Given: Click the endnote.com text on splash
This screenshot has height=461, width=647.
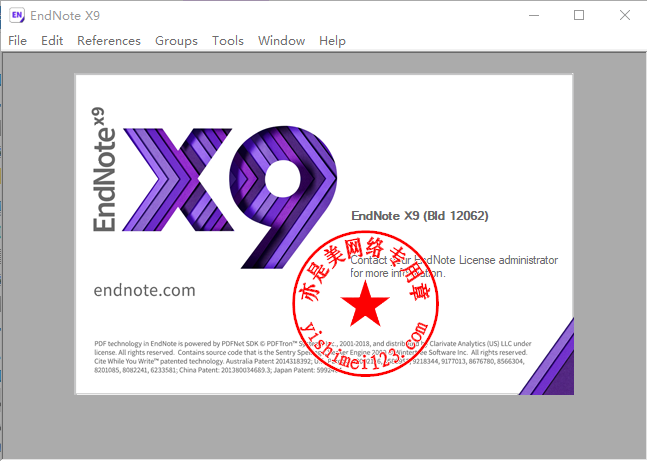Looking at the screenshot, I should (x=144, y=290).
